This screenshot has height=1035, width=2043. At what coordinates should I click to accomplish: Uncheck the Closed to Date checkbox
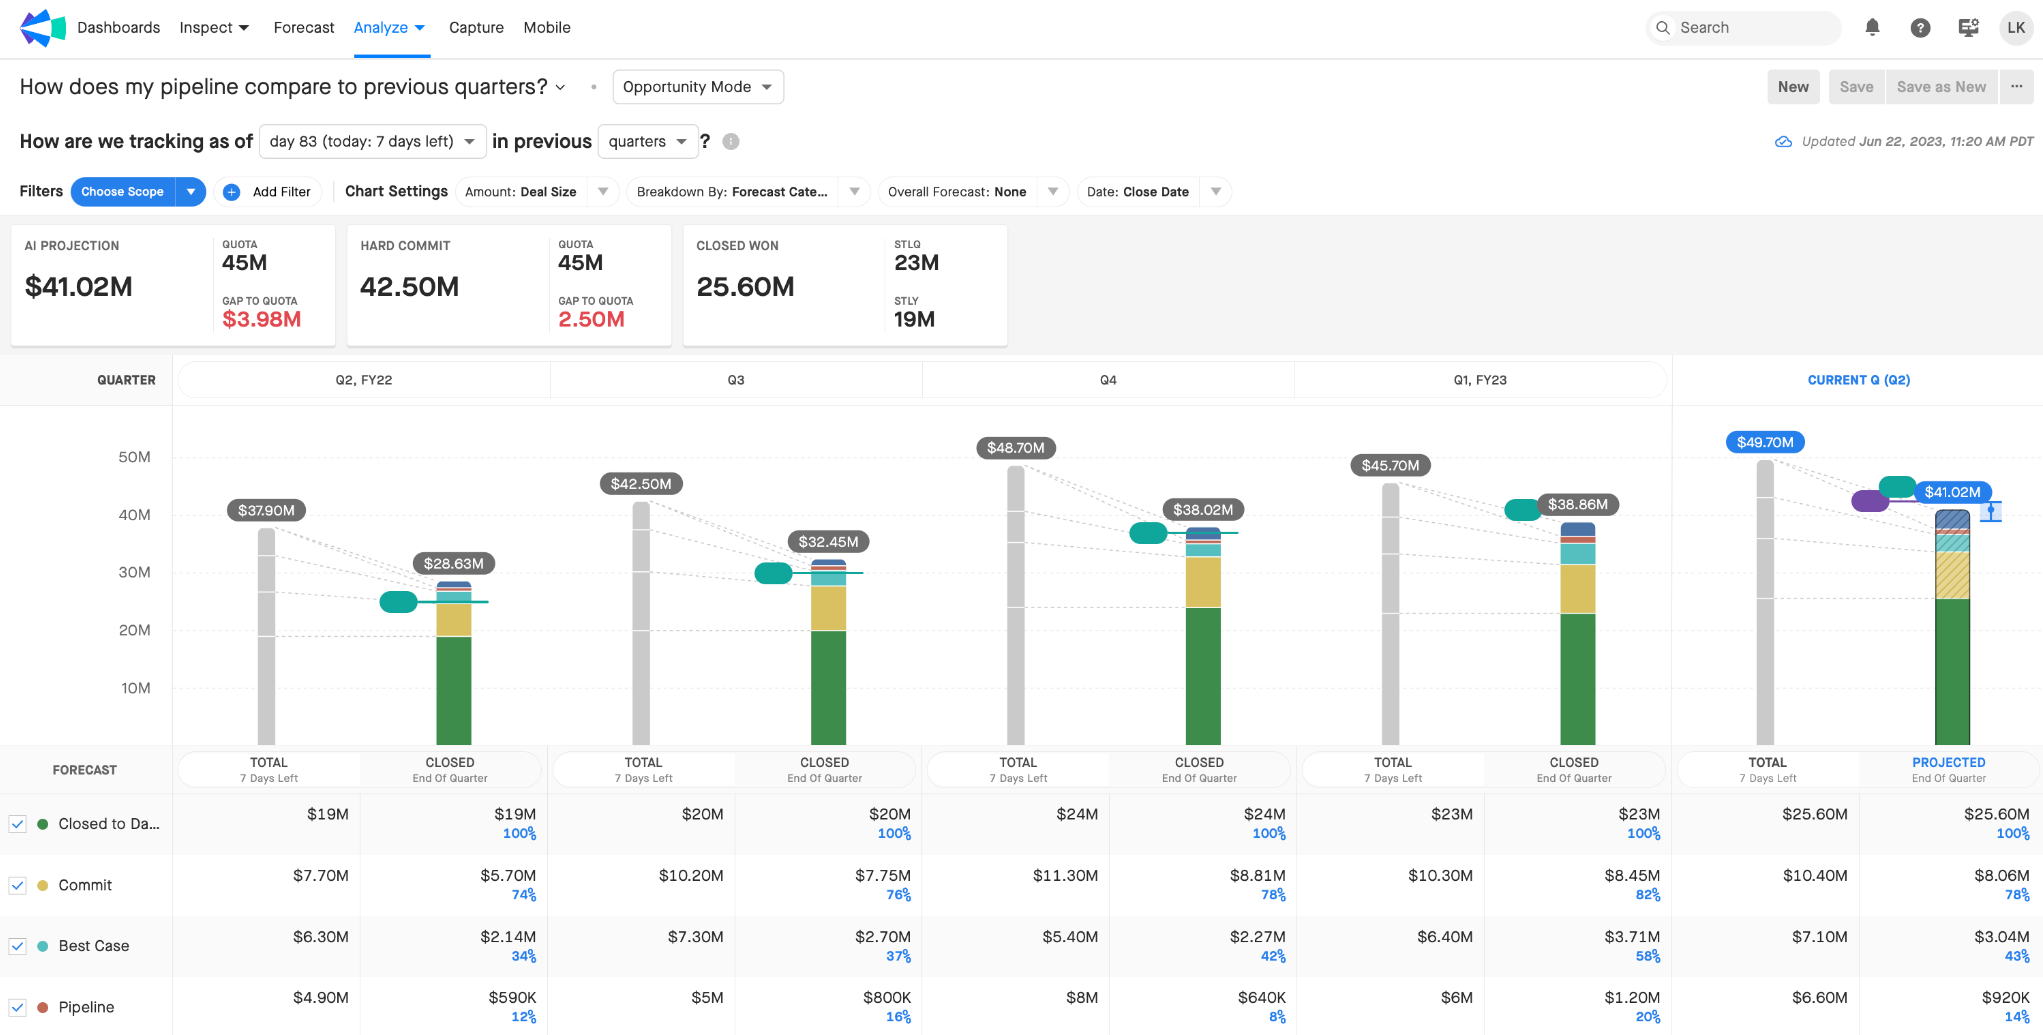click(18, 824)
